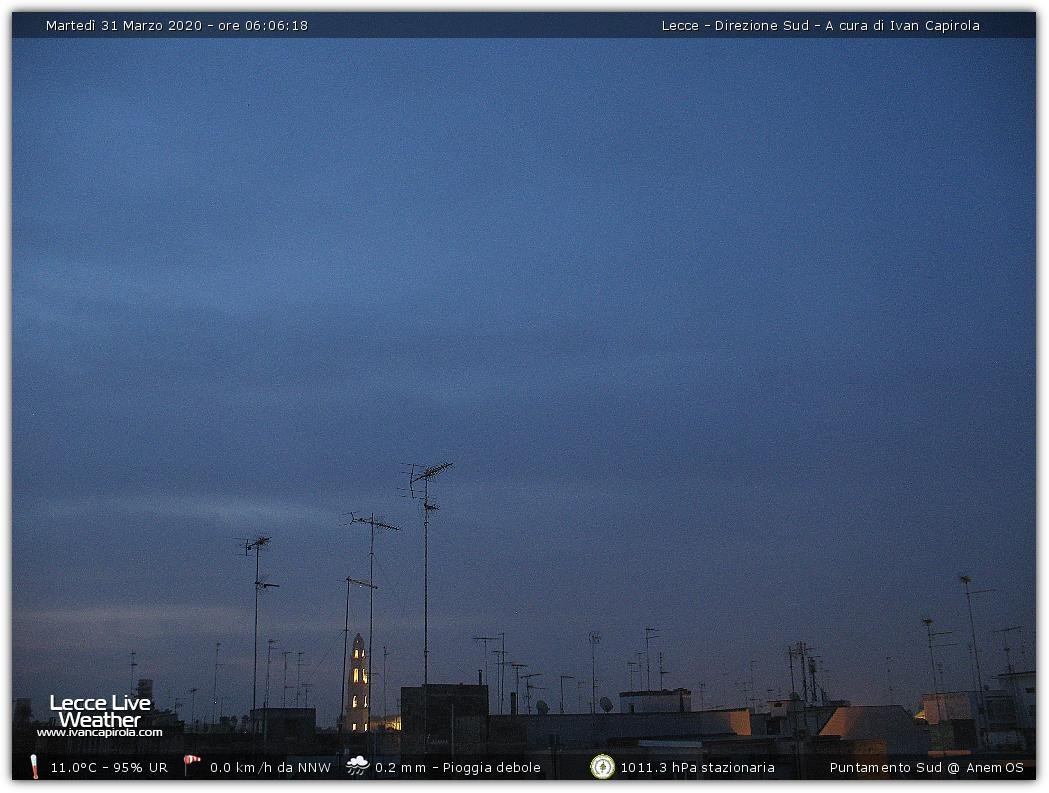Select the 0.0 km/h da NNW wind reading
The height and width of the screenshot is (793, 1049).
(x=270, y=768)
